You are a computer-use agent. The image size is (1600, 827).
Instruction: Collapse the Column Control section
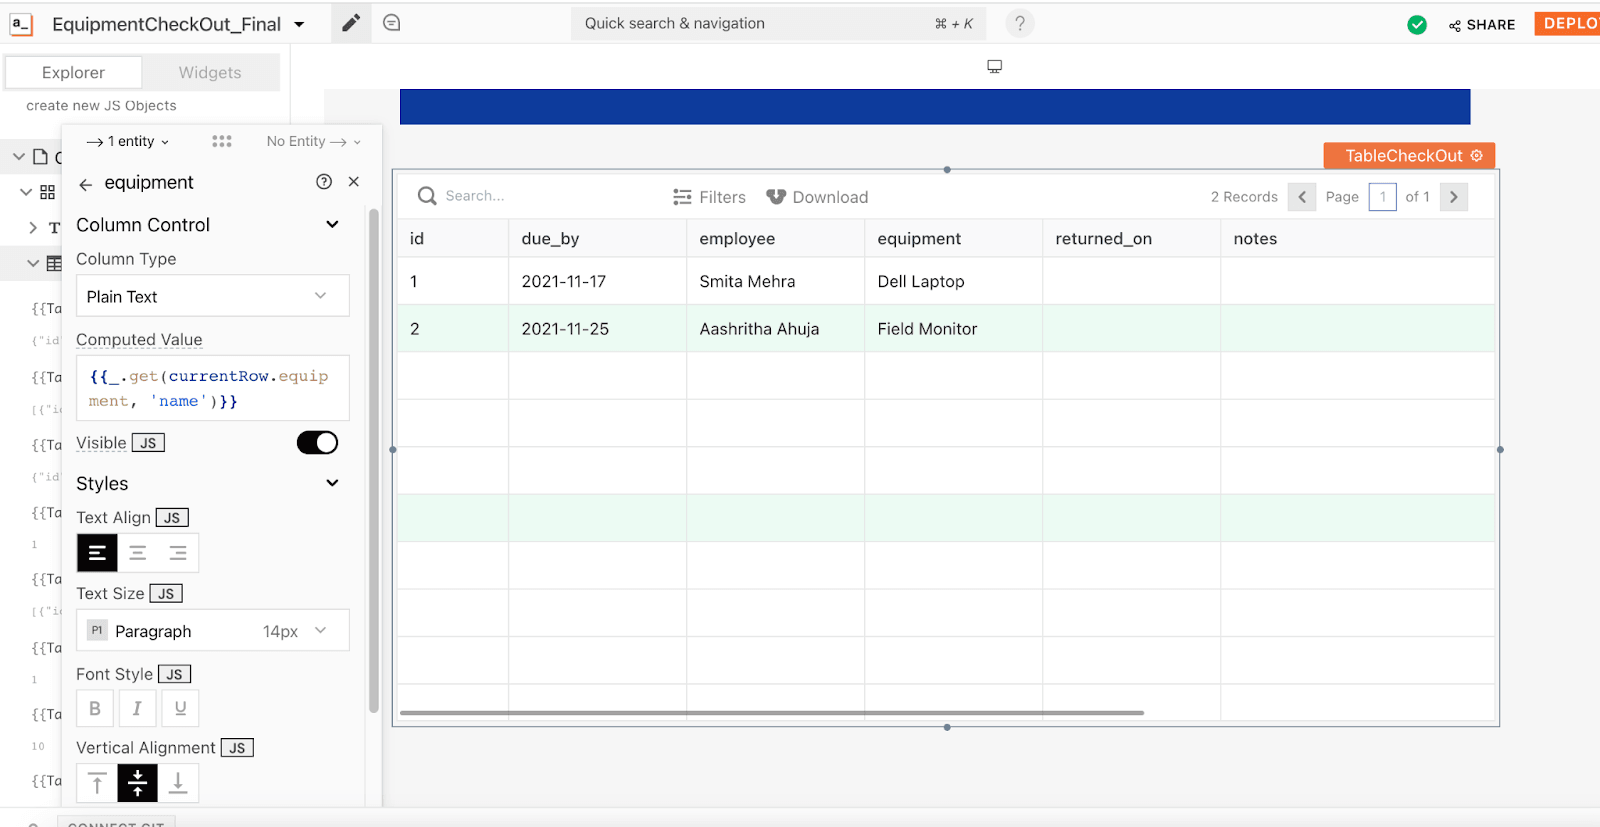coord(332,224)
